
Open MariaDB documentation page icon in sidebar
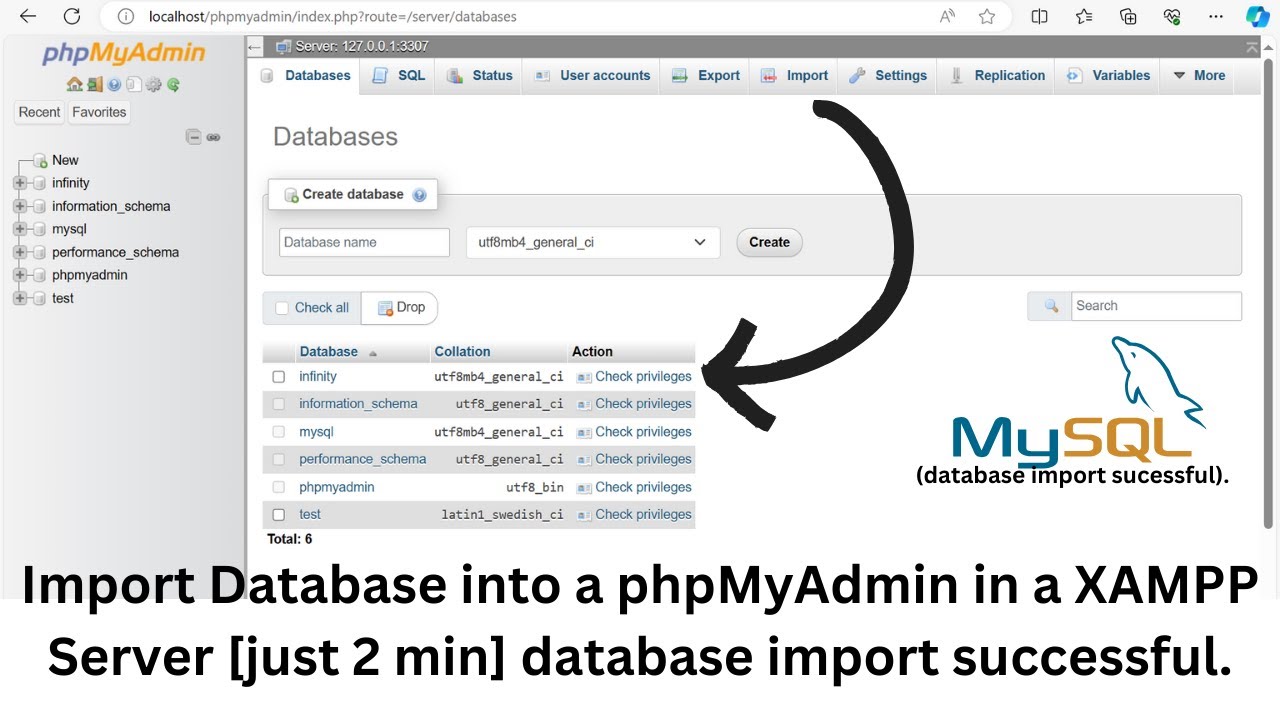point(134,85)
